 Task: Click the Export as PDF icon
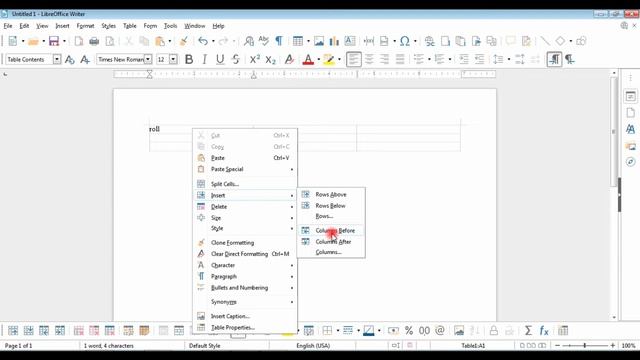[x=78, y=41]
